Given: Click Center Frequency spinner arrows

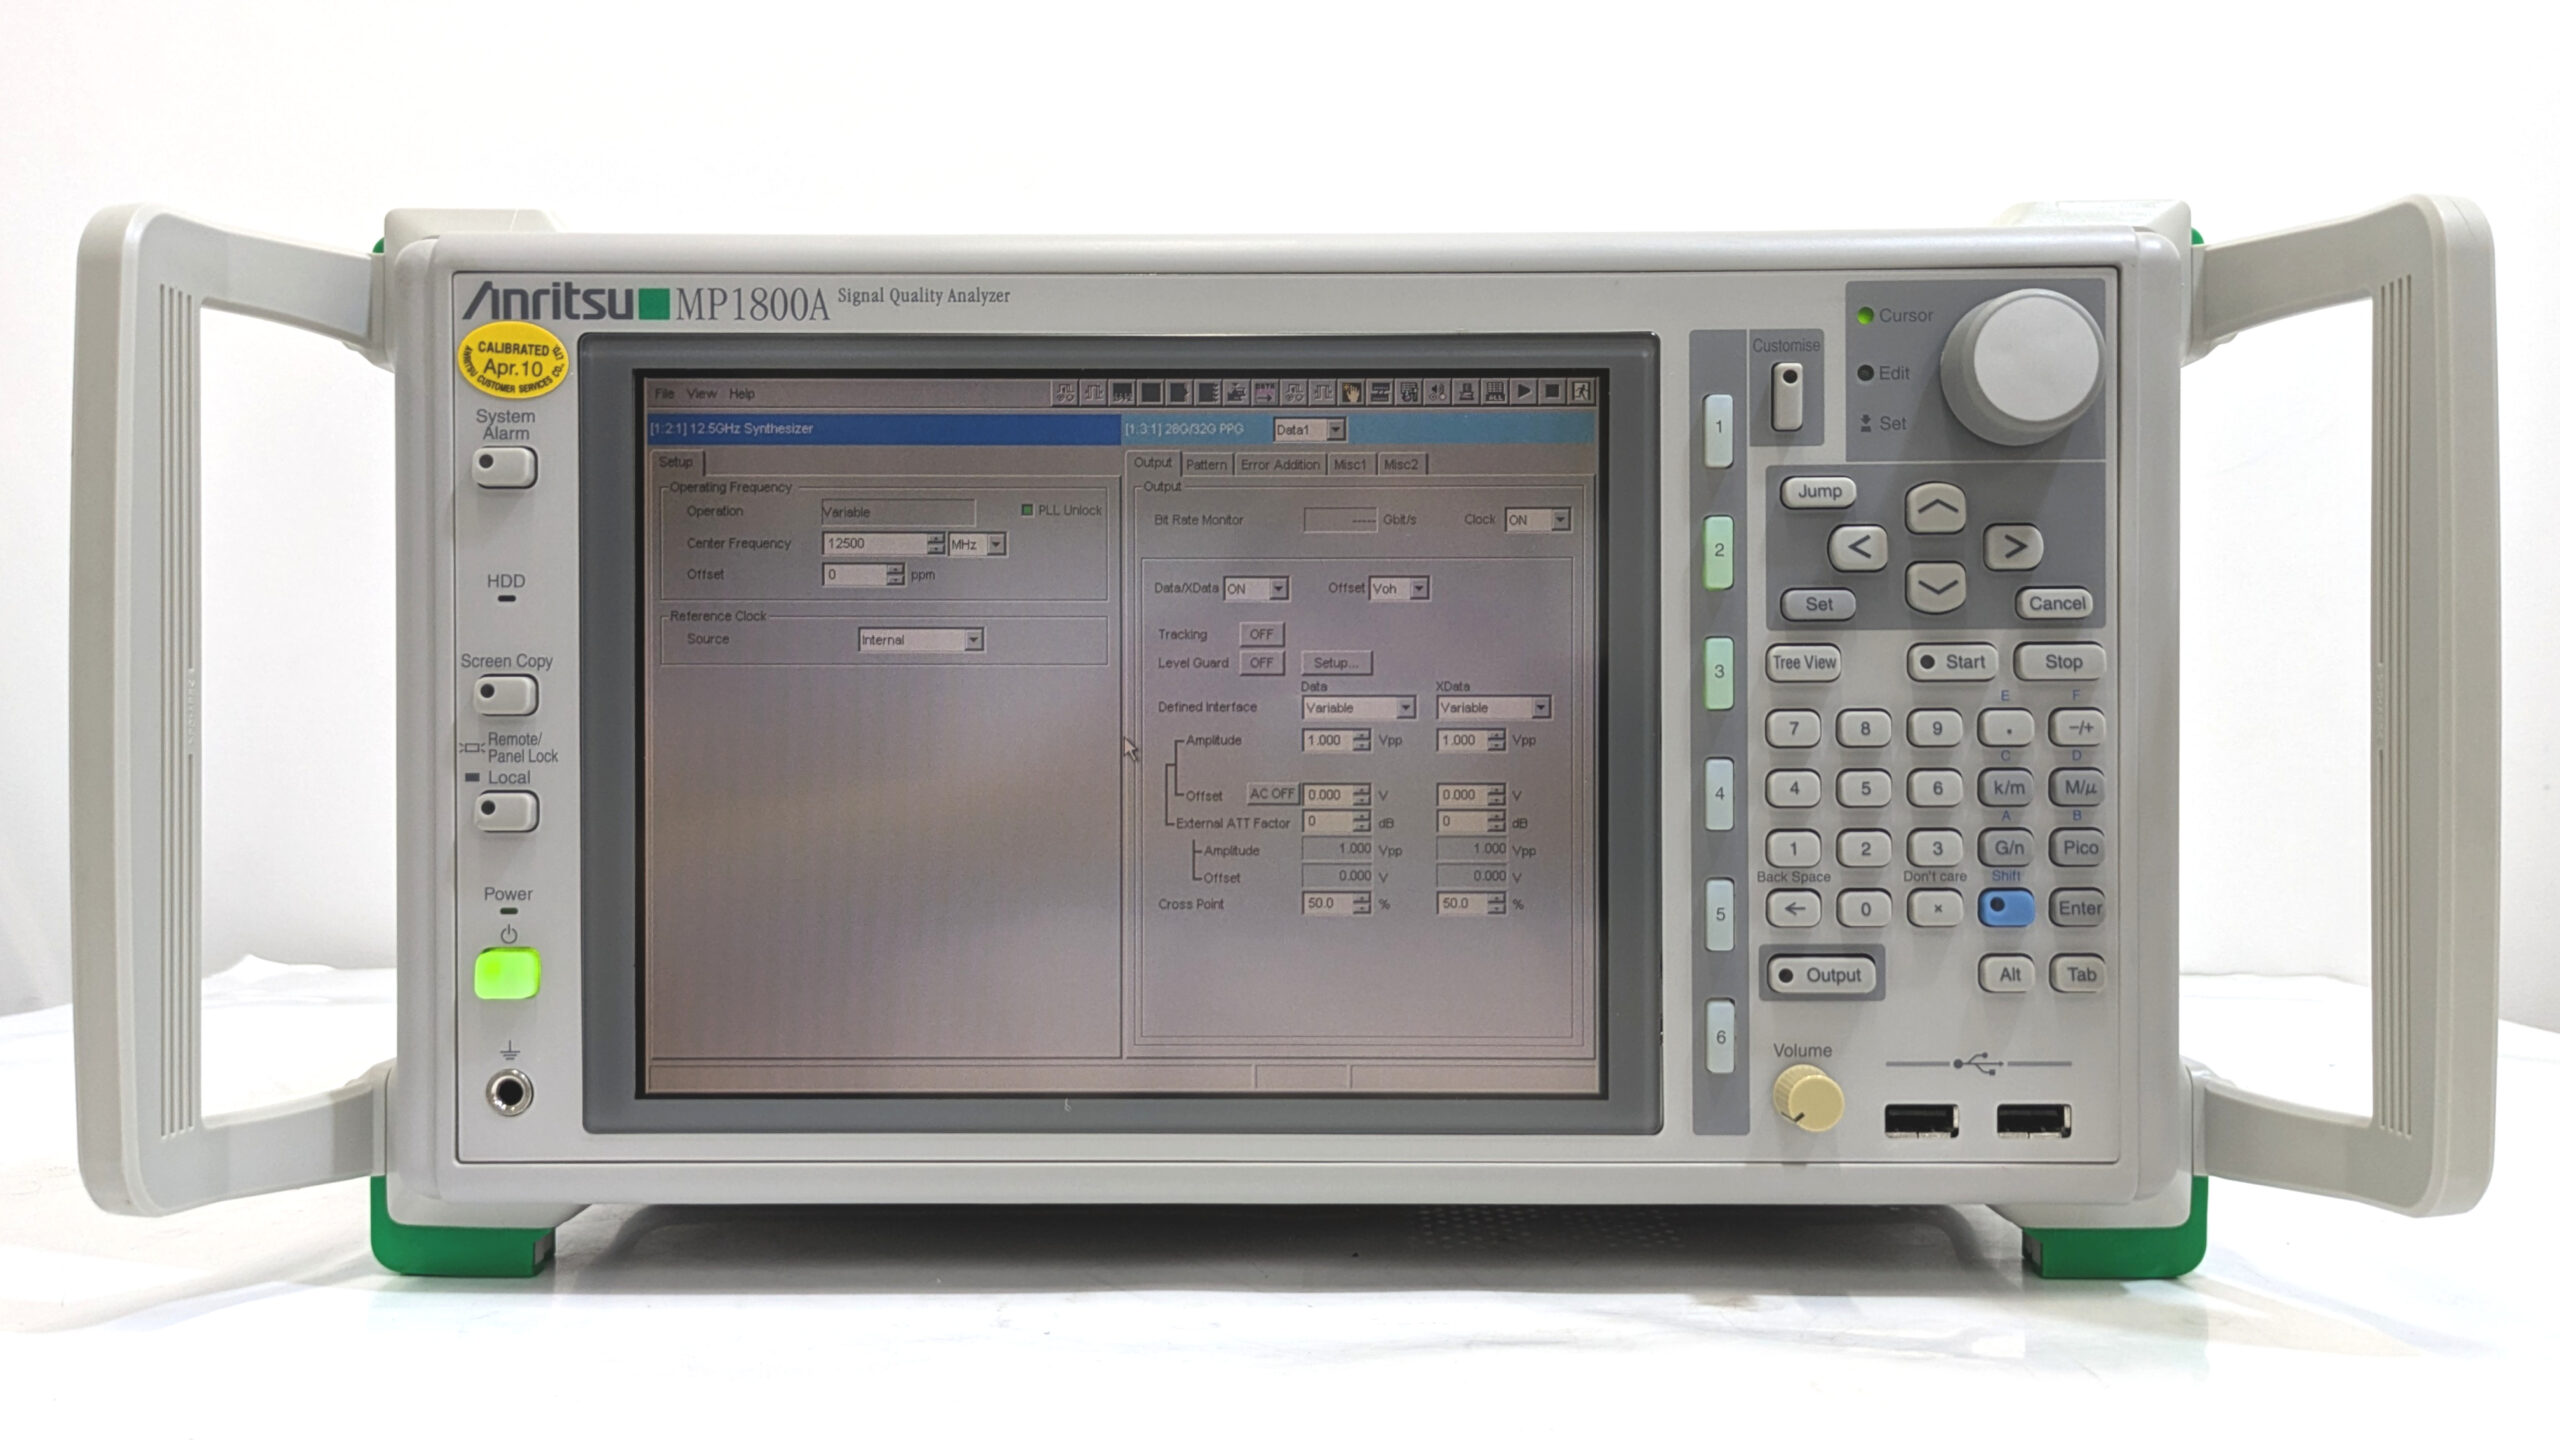Looking at the screenshot, I should (935, 544).
